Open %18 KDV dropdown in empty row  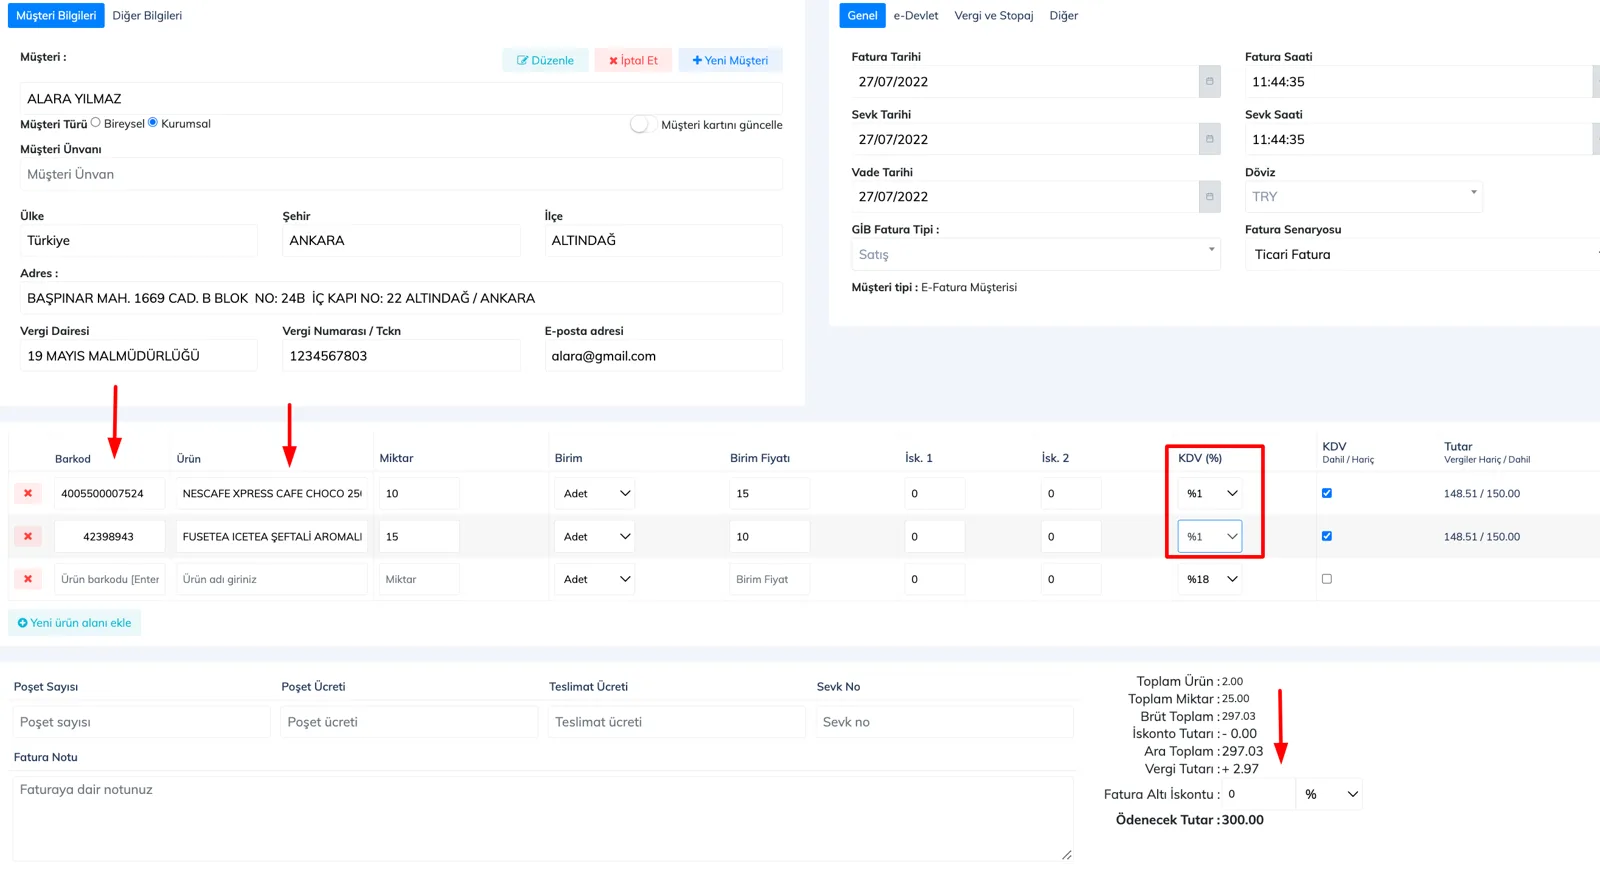(x=1210, y=579)
